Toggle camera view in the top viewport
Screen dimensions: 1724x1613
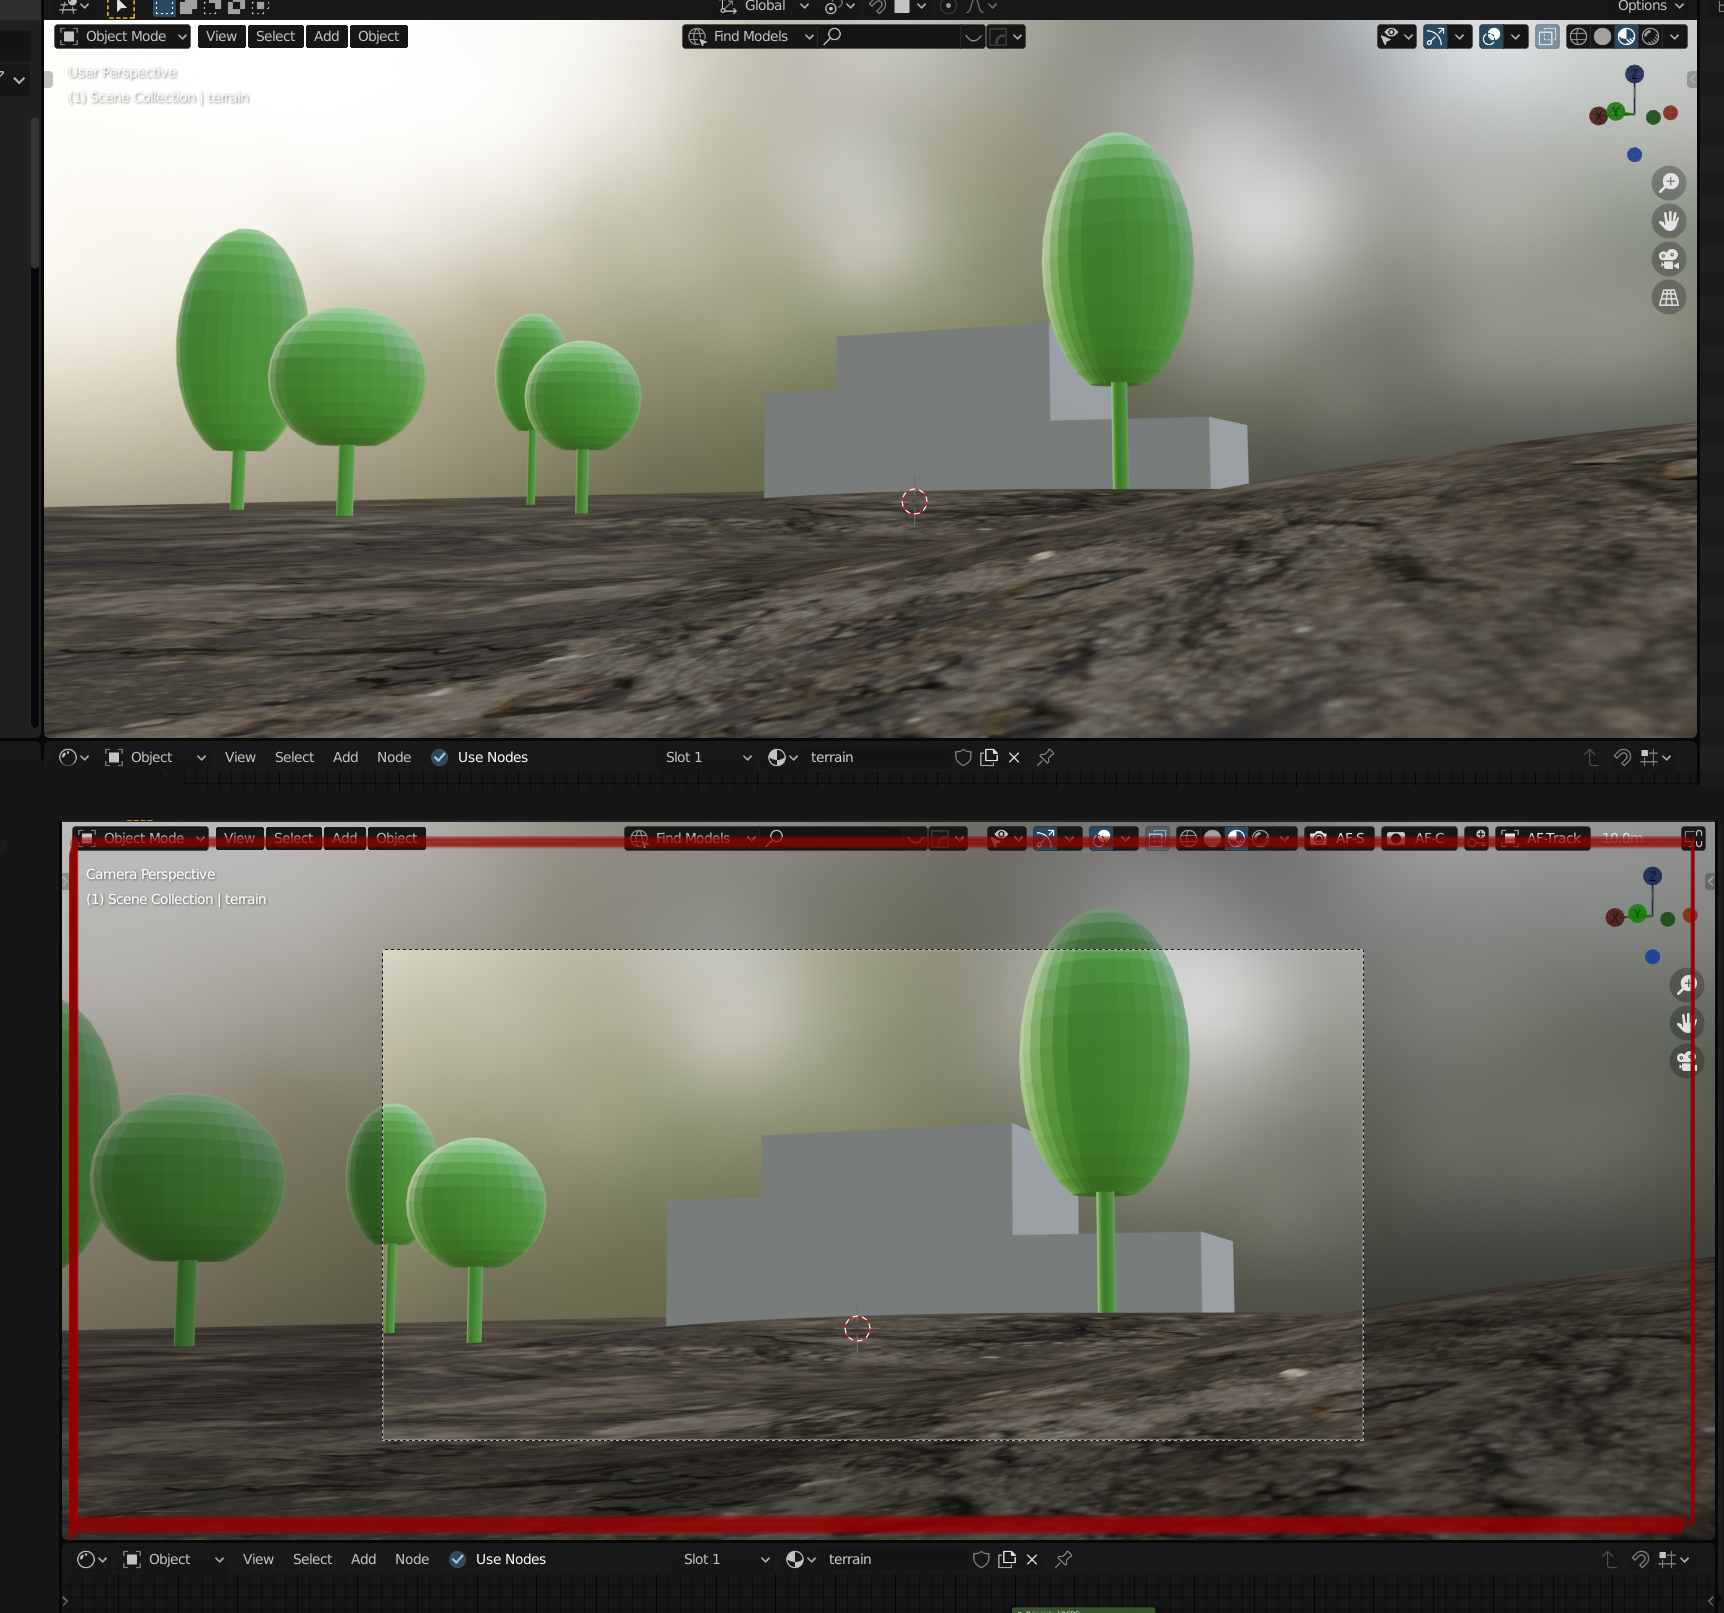pyautogui.click(x=1669, y=259)
